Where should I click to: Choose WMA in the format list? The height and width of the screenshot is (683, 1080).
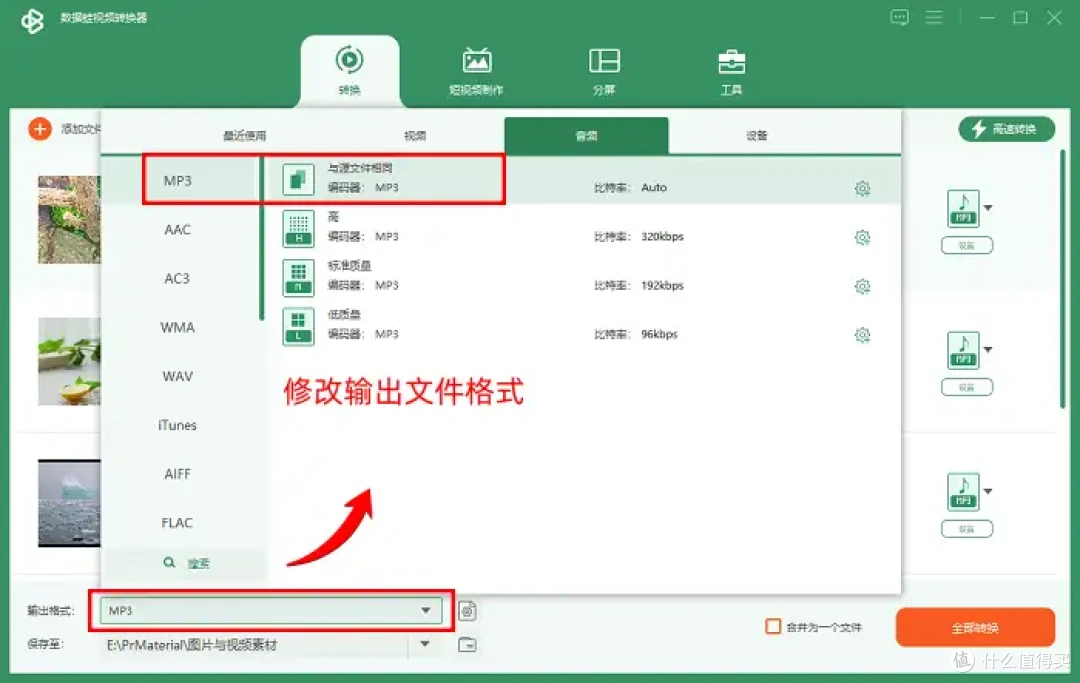click(178, 327)
